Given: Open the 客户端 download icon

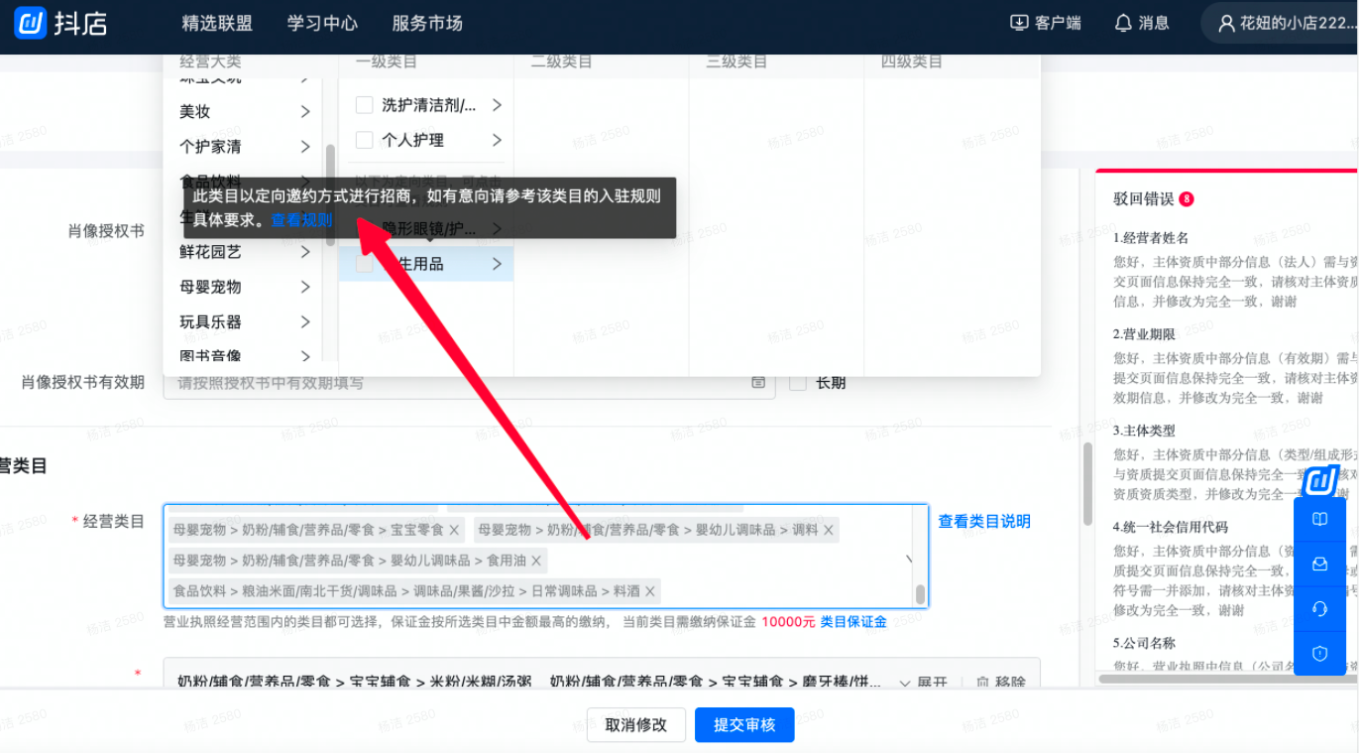Looking at the screenshot, I should [1019, 23].
